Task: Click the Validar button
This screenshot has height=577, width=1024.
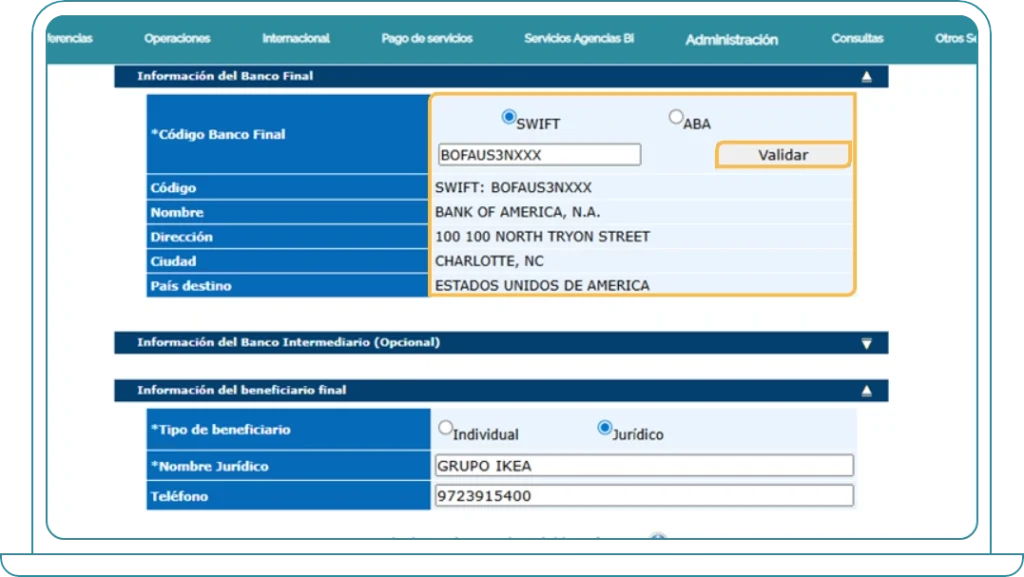Action: [784, 154]
